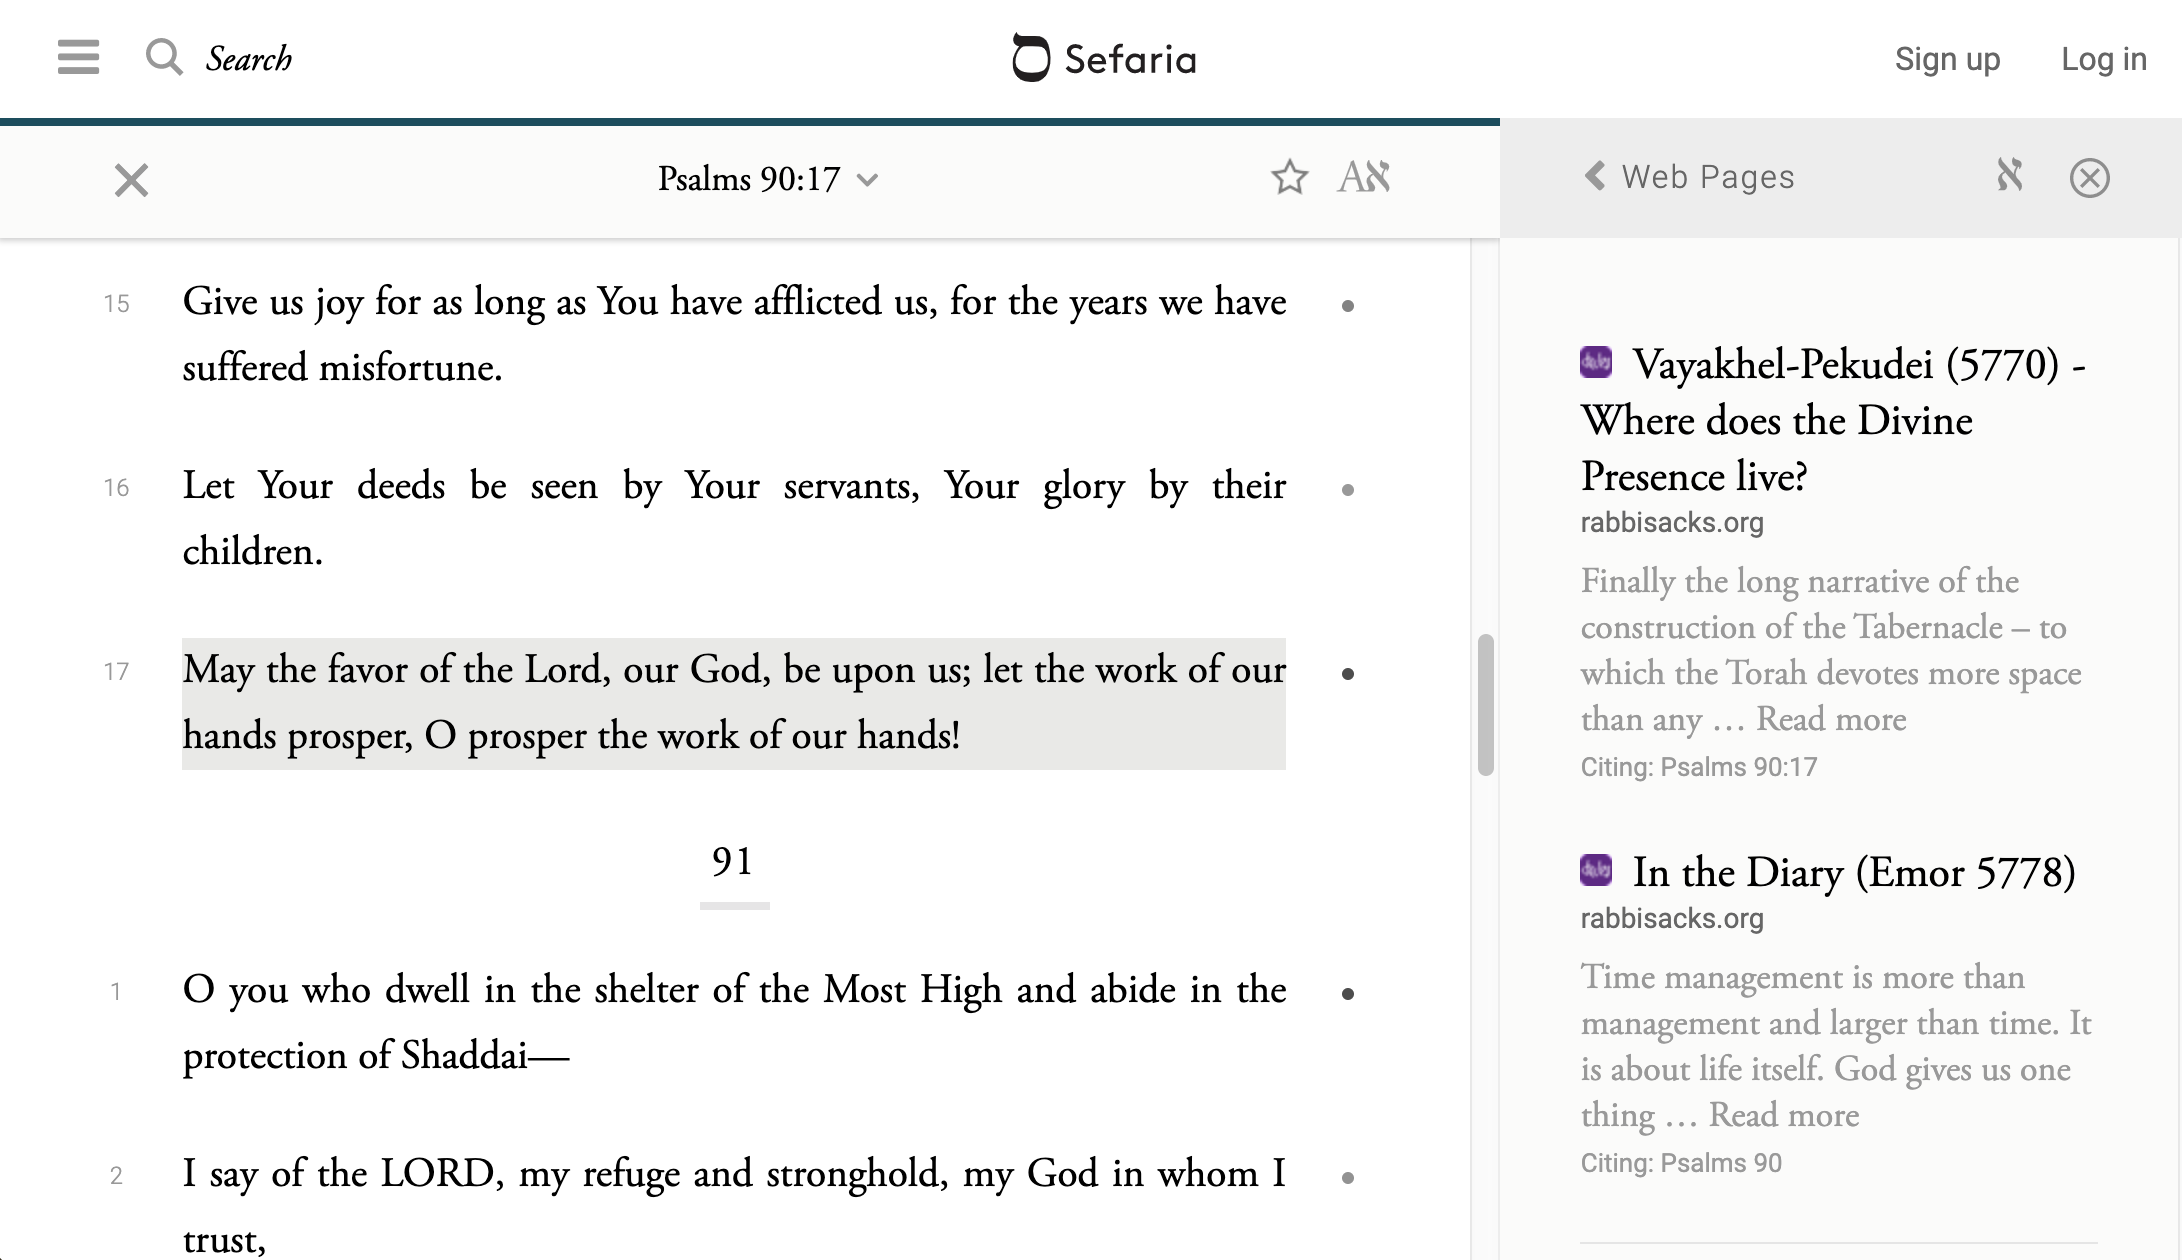Image resolution: width=2182 pixels, height=1260 pixels.
Task: Close the Web Pages sidebar panel
Action: coord(2089,178)
